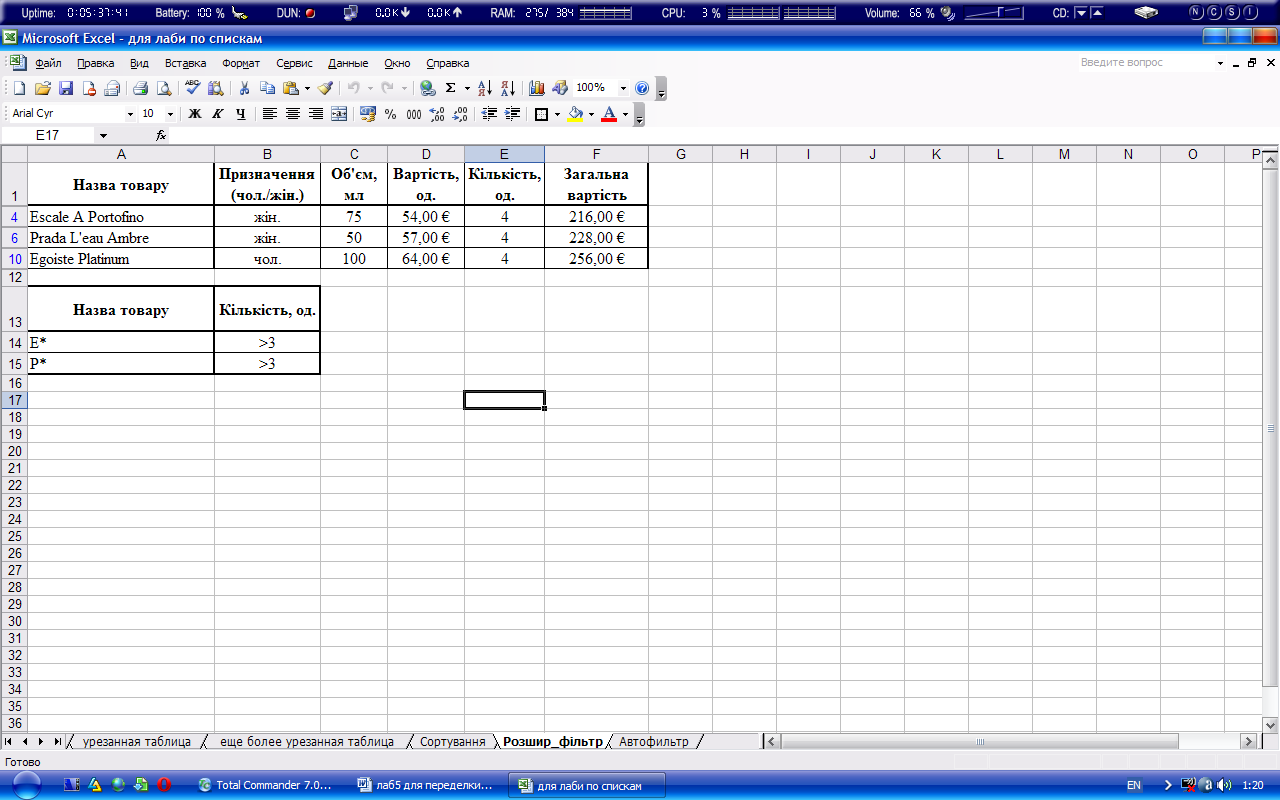
Task: Launch the Chart Wizard icon
Action: (x=537, y=88)
